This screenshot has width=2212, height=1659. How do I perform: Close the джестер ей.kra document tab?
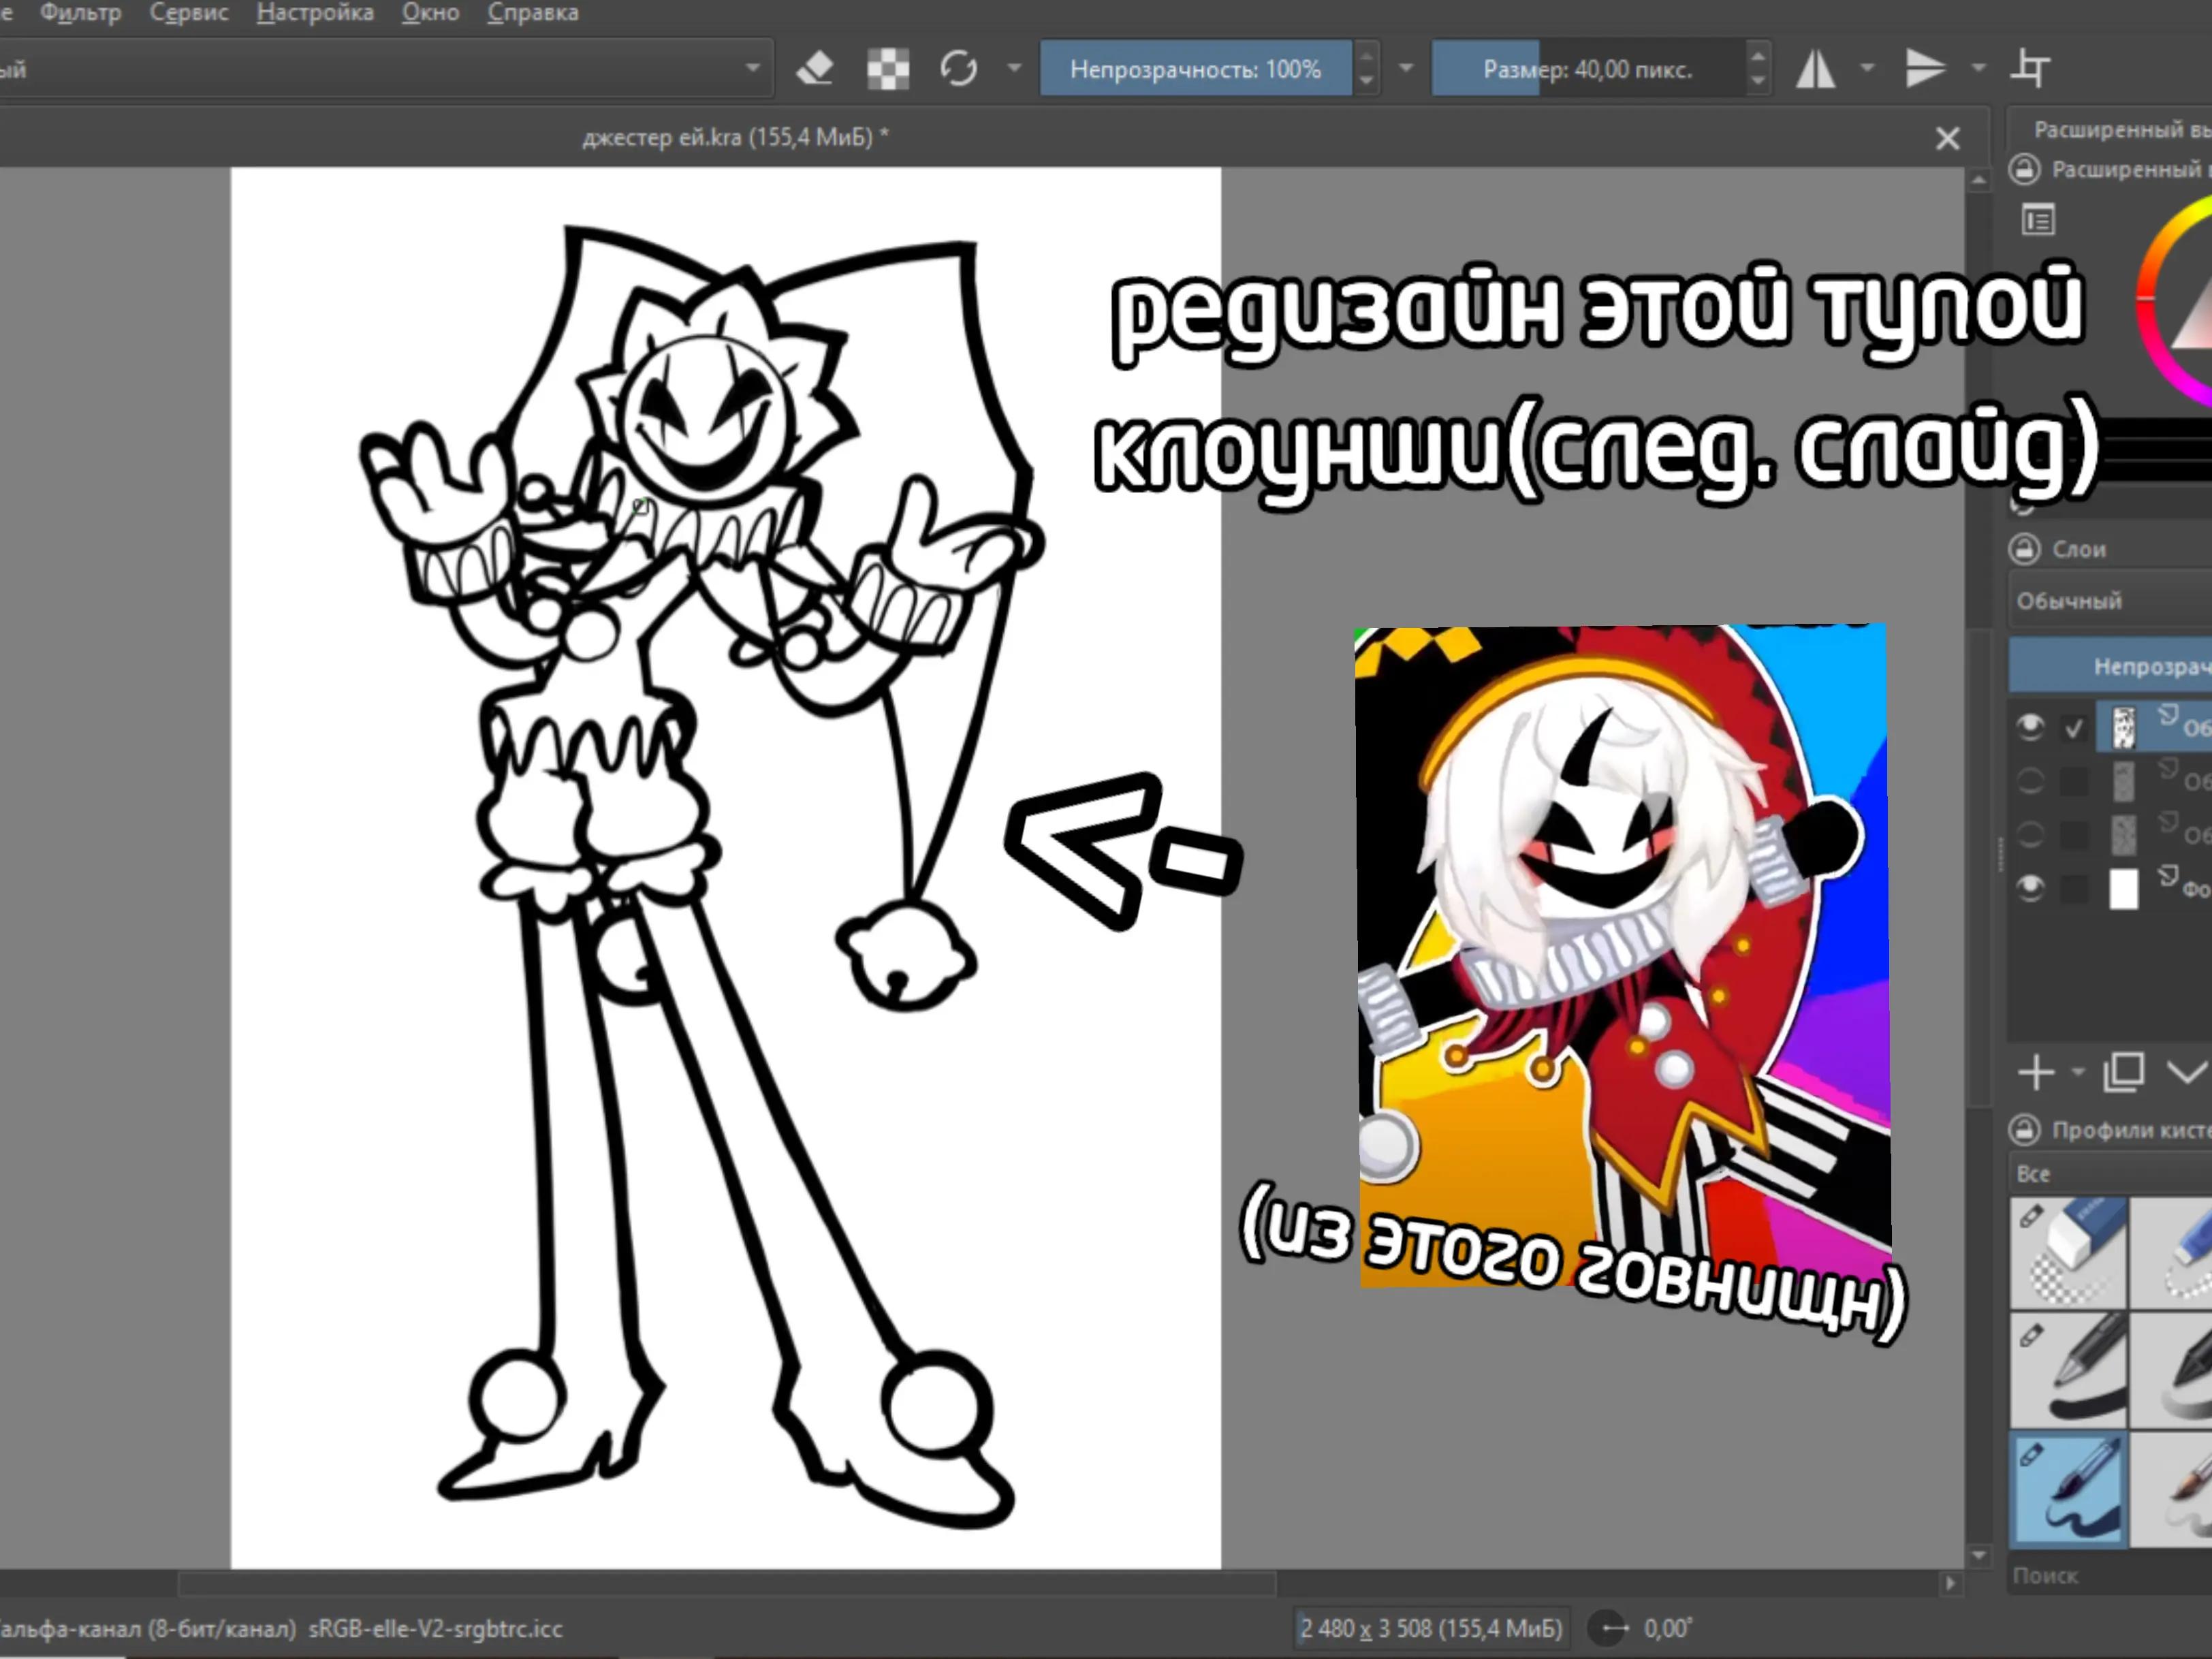point(1947,138)
